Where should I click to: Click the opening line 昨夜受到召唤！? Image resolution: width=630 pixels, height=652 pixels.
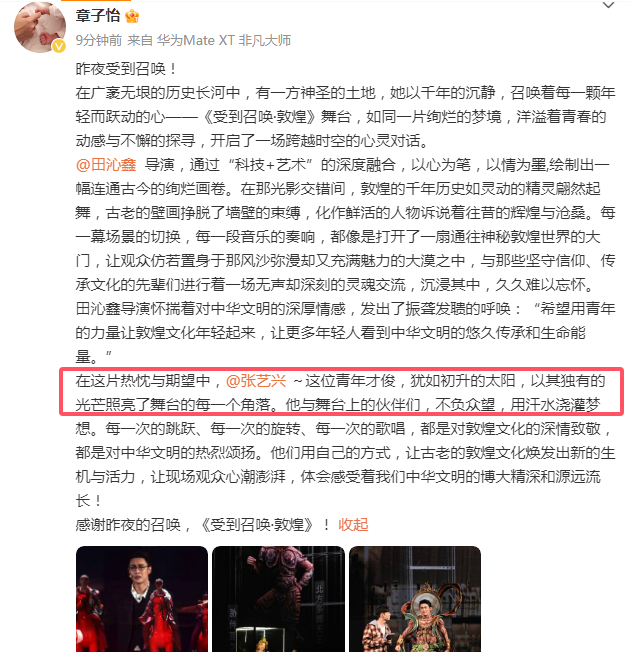pyautogui.click(x=127, y=69)
